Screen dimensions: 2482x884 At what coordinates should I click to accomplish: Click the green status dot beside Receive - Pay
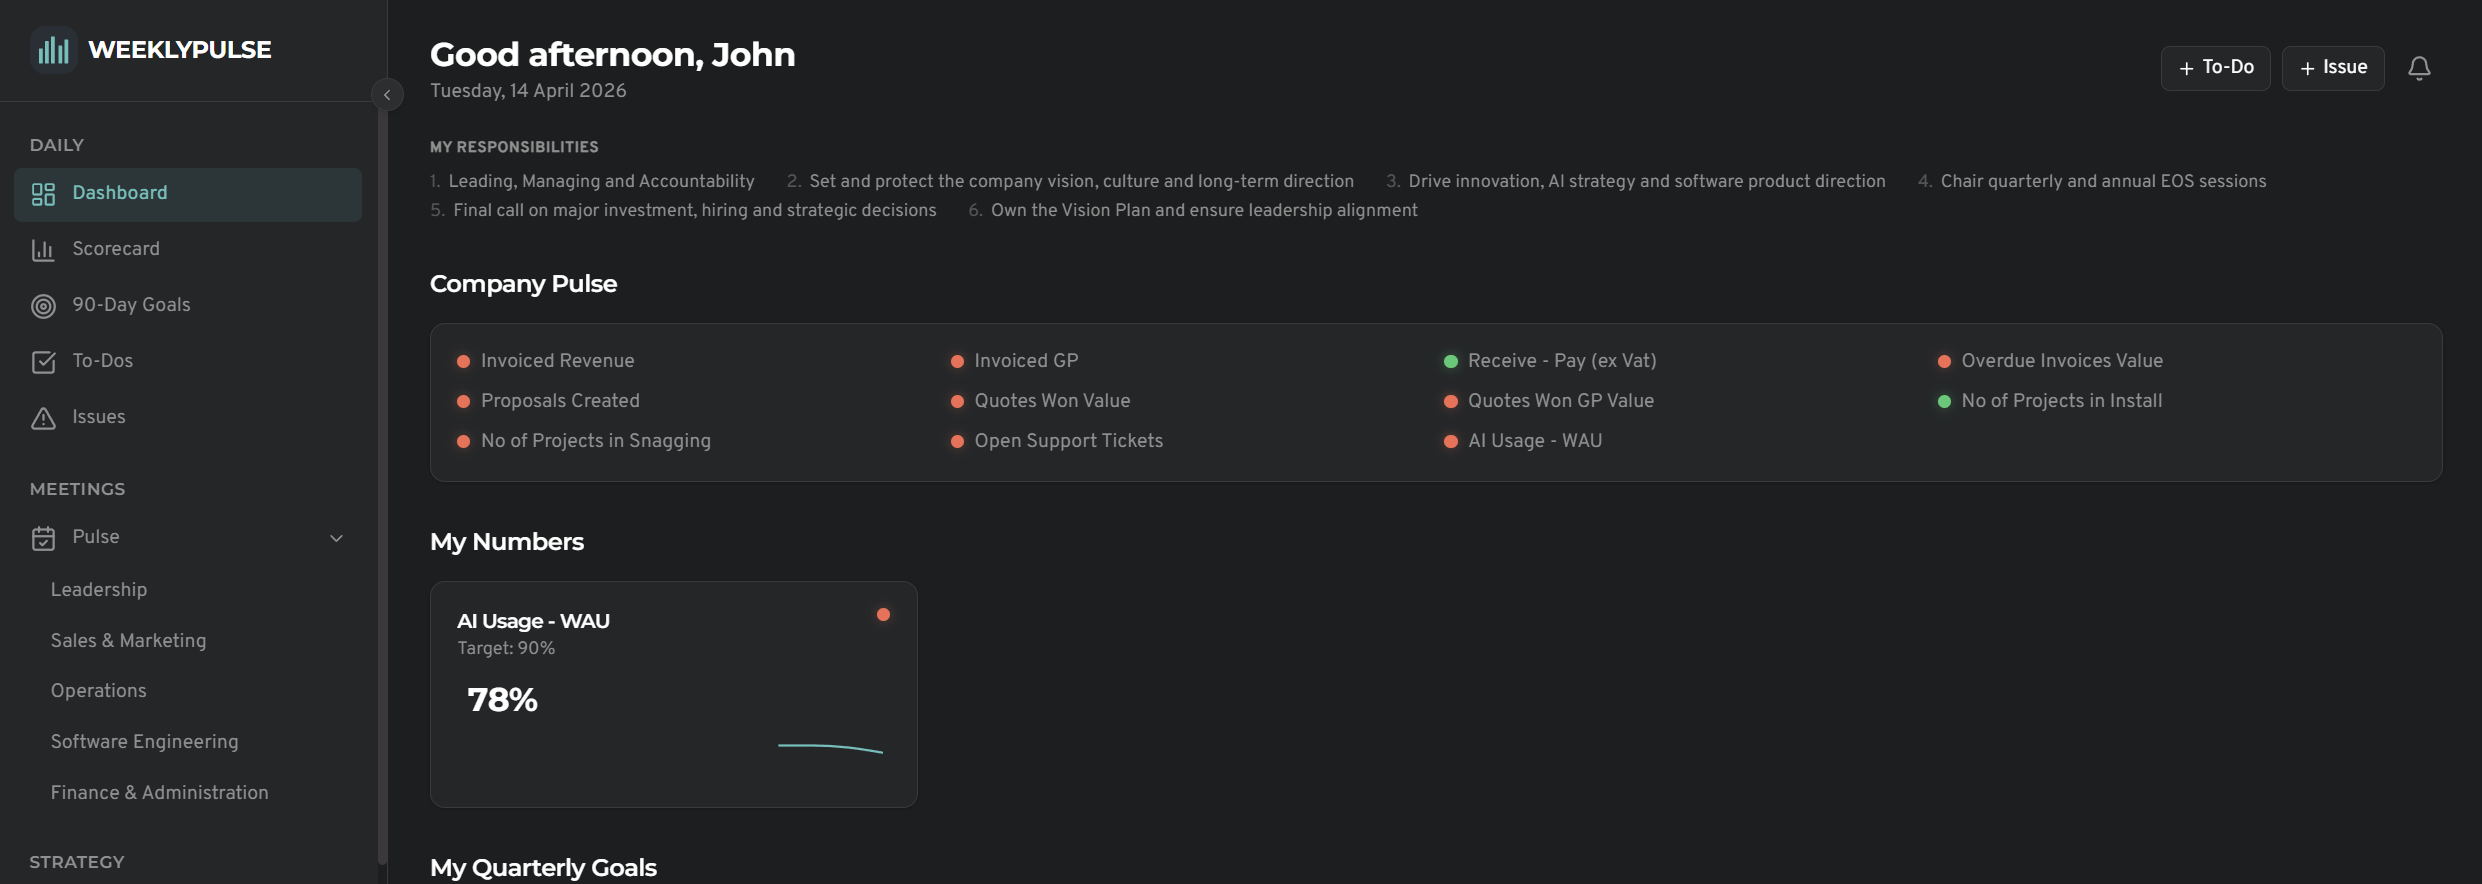pos(1450,362)
